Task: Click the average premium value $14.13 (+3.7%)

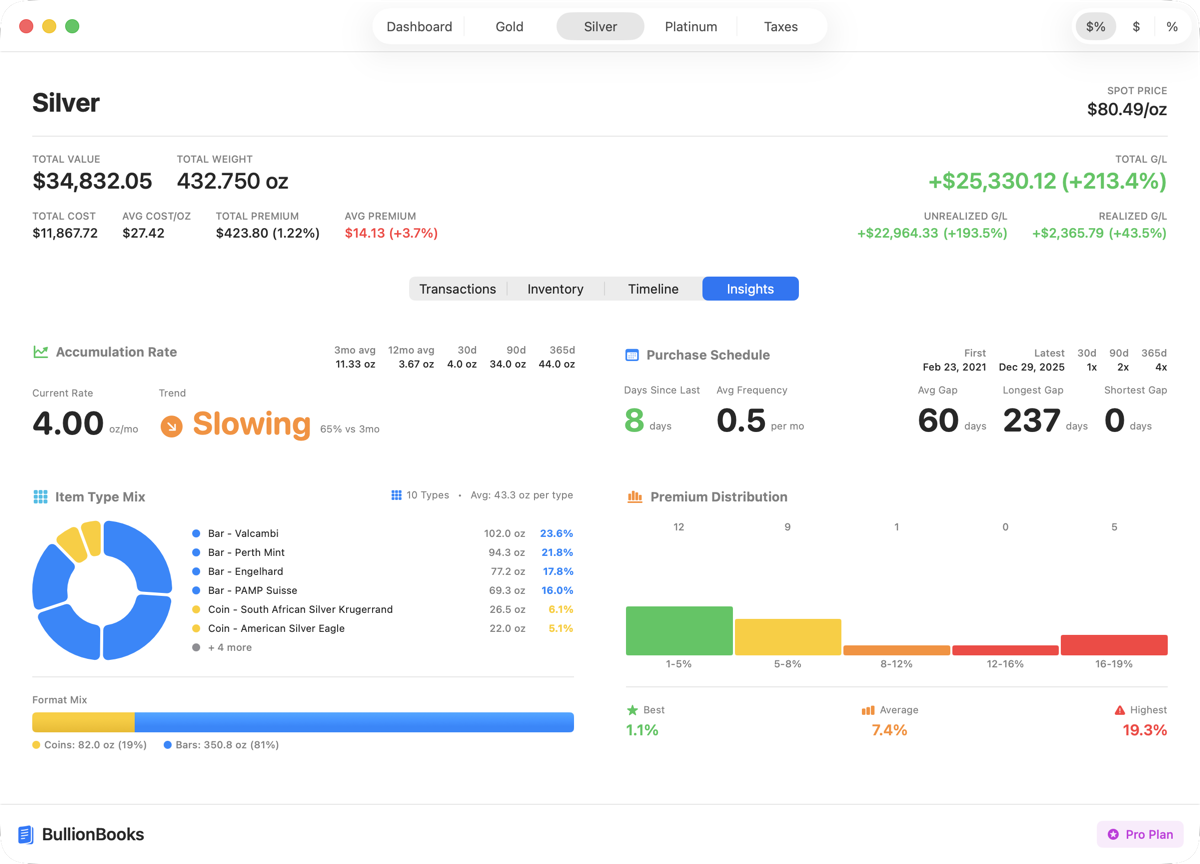Action: 391,233
